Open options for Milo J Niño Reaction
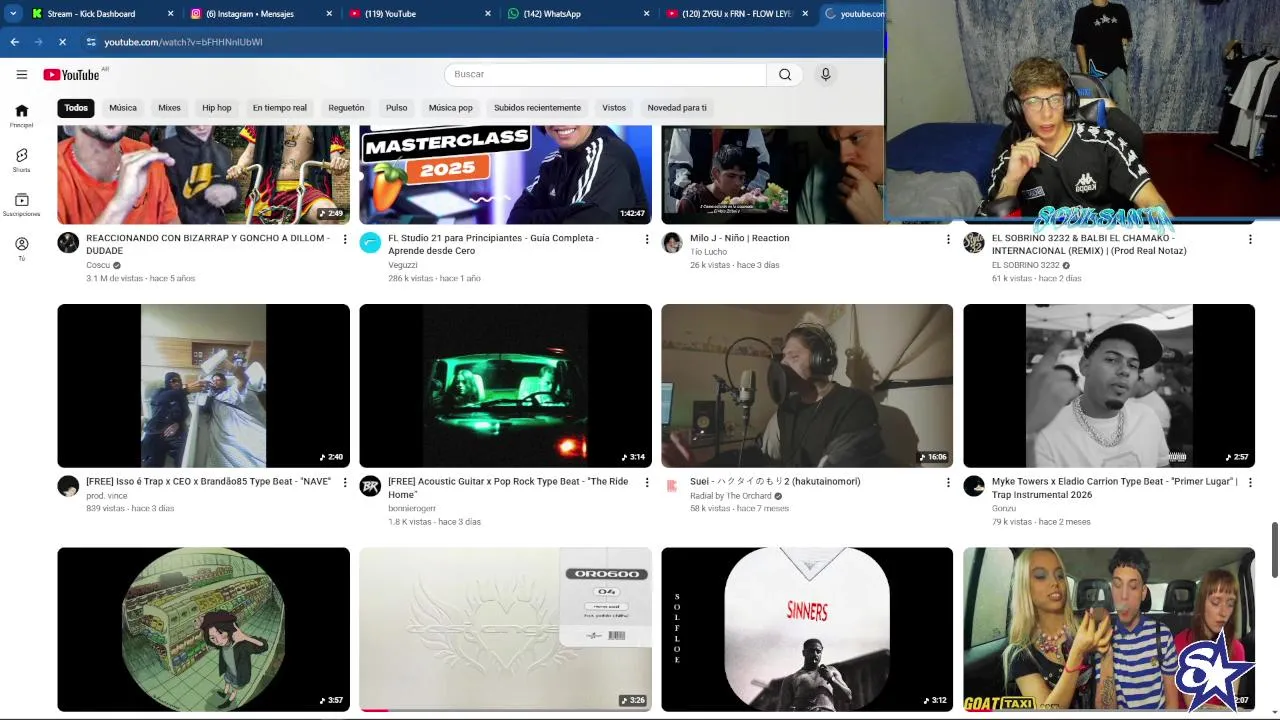1280x720 pixels. tap(948, 239)
